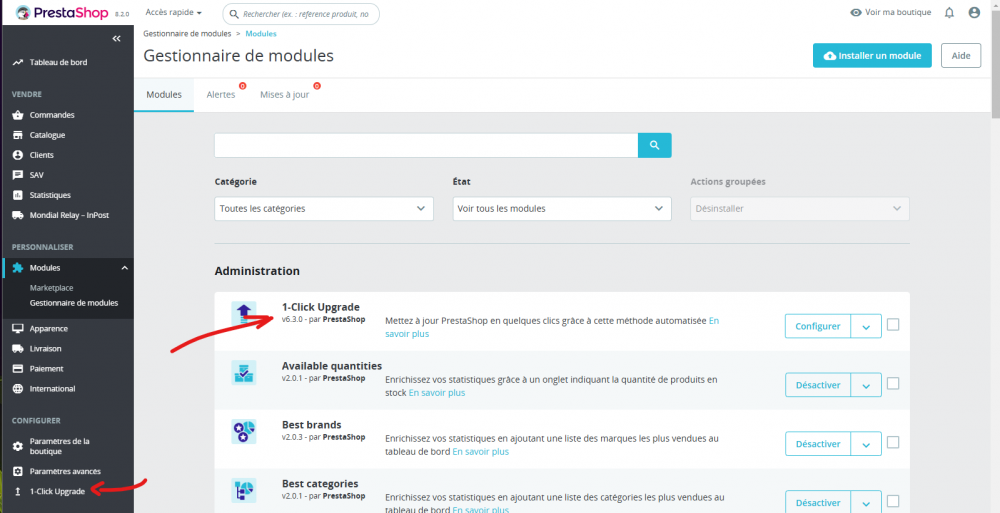Expand Best categories Désactiver arrow
Image resolution: width=1000 pixels, height=513 pixels.
click(866, 502)
